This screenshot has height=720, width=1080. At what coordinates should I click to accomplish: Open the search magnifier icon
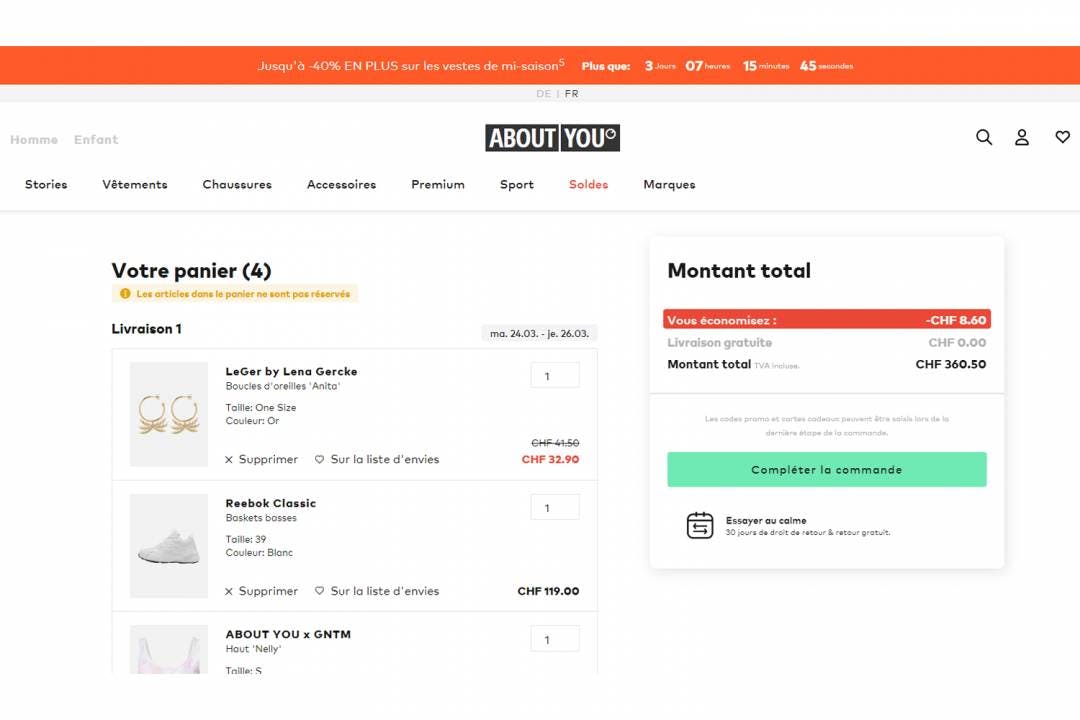pos(984,137)
